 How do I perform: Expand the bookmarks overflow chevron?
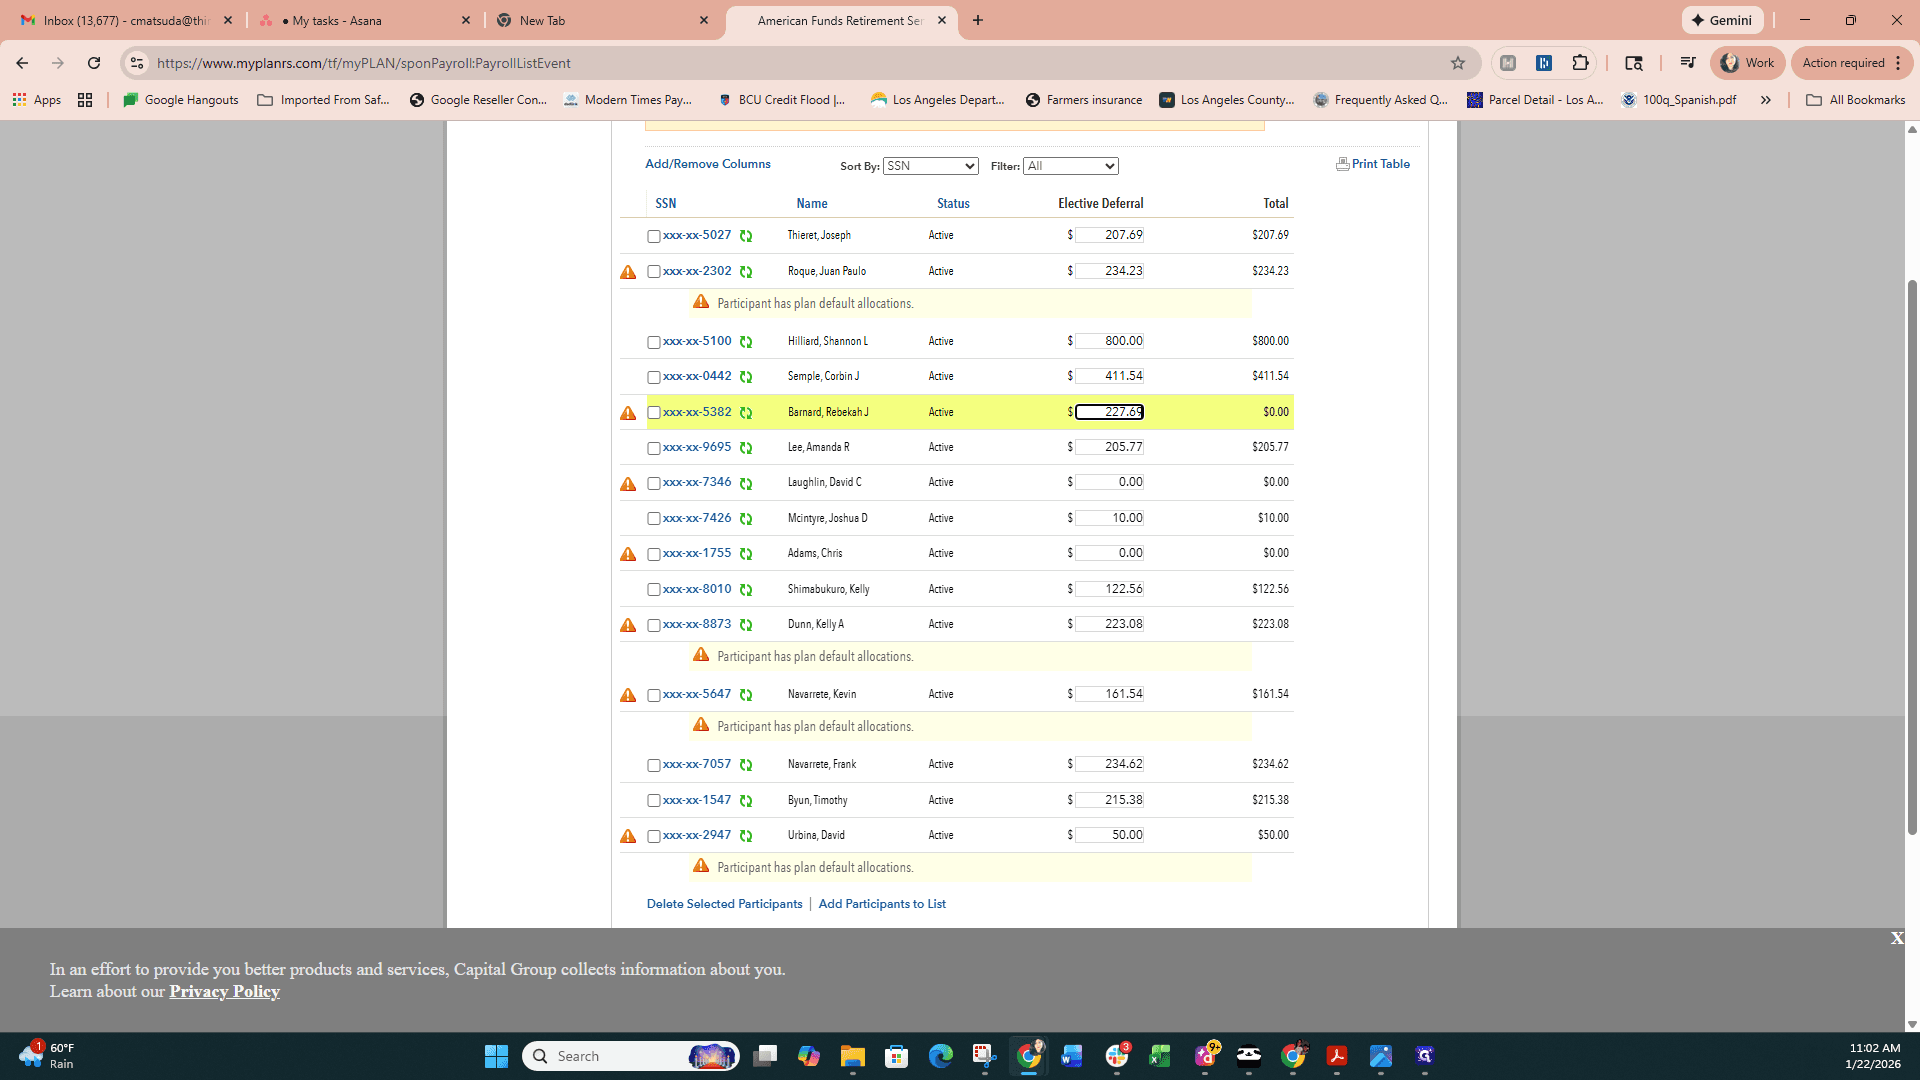coord(1766,100)
